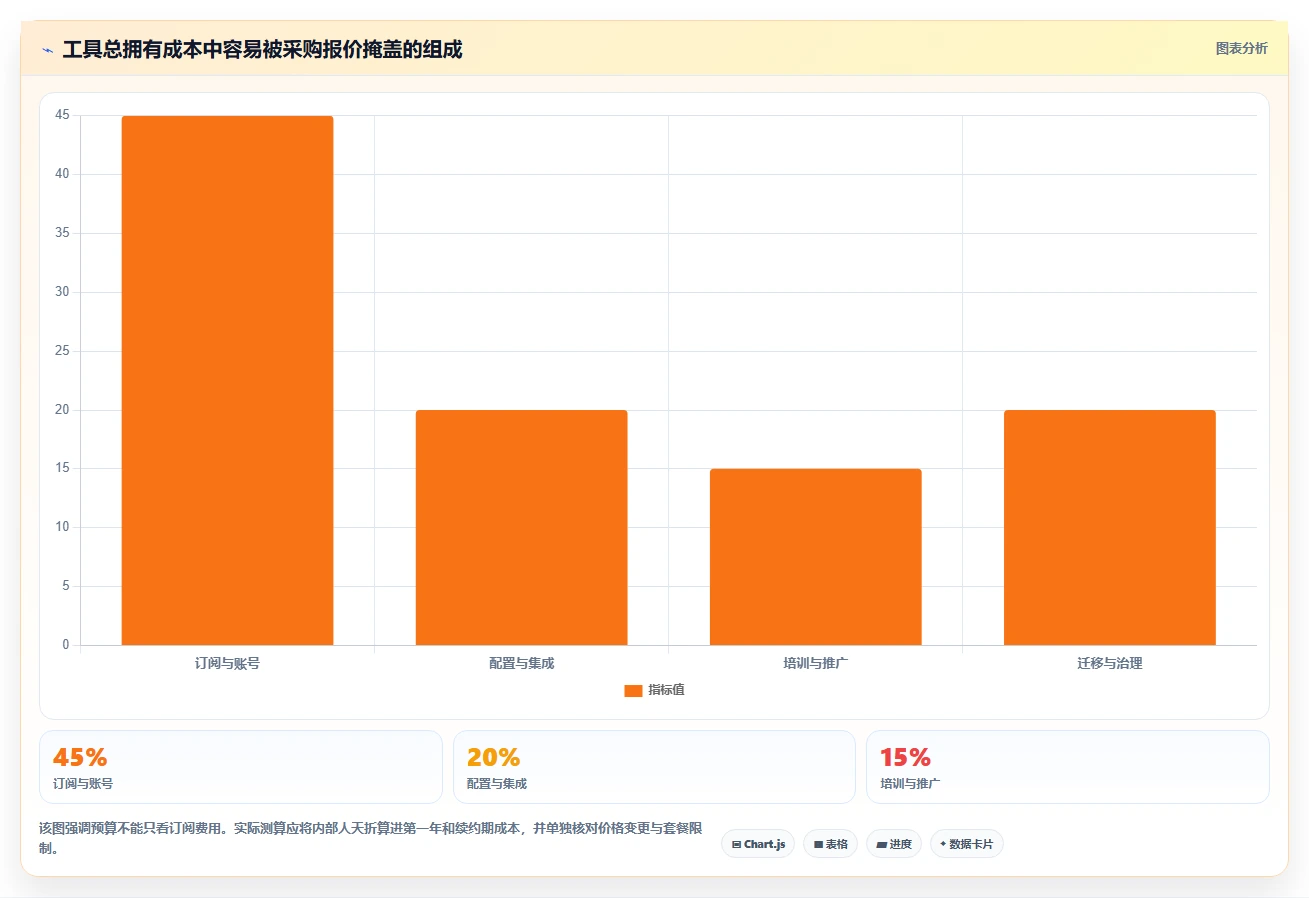
Task: Toggle the 指标值 legend color swatch
Action: 633,690
